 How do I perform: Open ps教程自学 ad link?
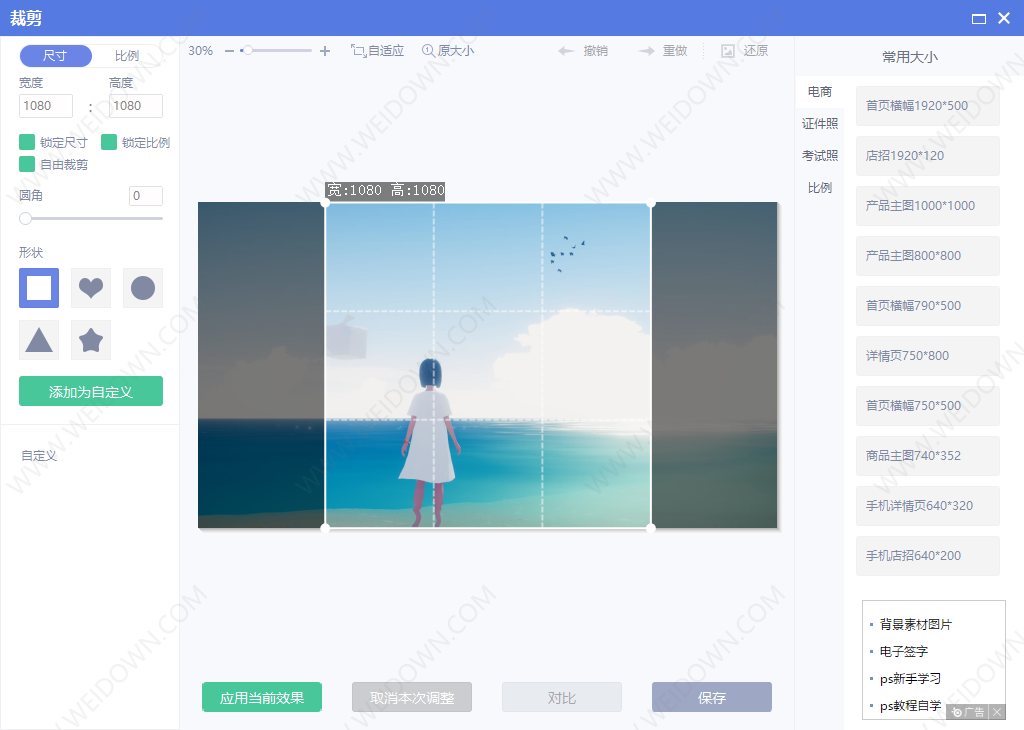[910, 706]
